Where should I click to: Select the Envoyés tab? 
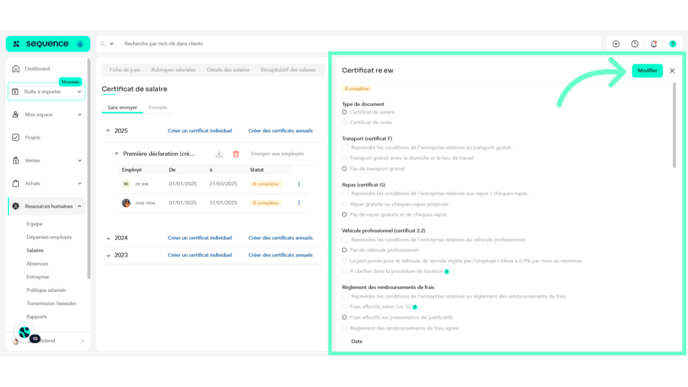coord(158,108)
